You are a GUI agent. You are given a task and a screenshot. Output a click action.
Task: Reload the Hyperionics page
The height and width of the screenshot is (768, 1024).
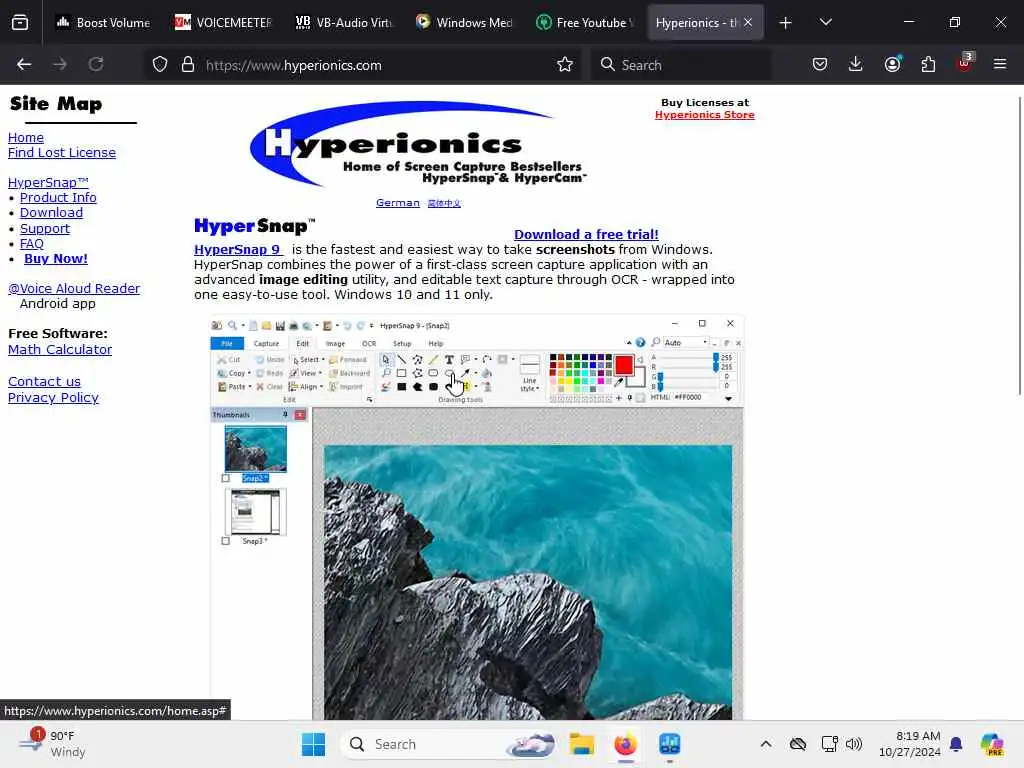coord(96,64)
